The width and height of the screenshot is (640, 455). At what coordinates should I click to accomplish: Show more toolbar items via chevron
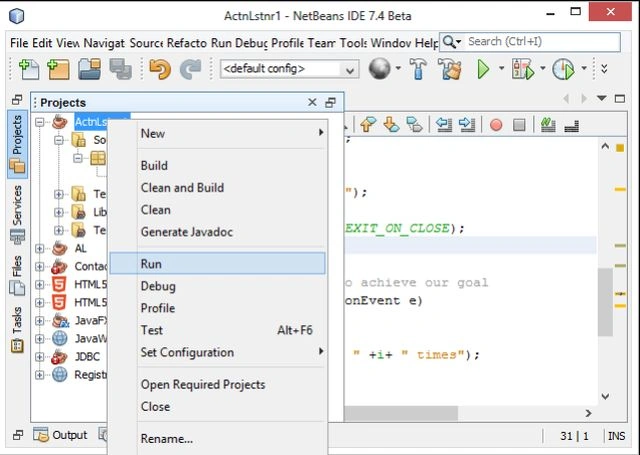(x=604, y=69)
